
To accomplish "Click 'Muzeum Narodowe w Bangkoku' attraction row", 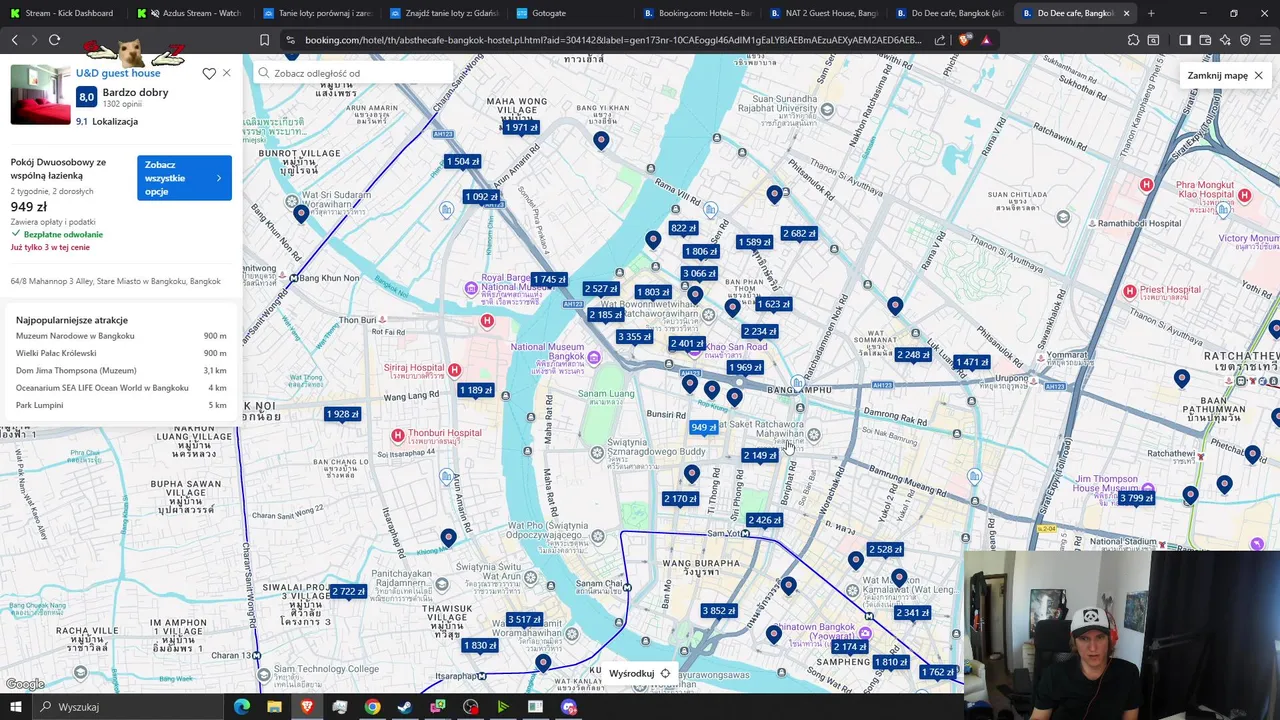I will click(121, 336).
